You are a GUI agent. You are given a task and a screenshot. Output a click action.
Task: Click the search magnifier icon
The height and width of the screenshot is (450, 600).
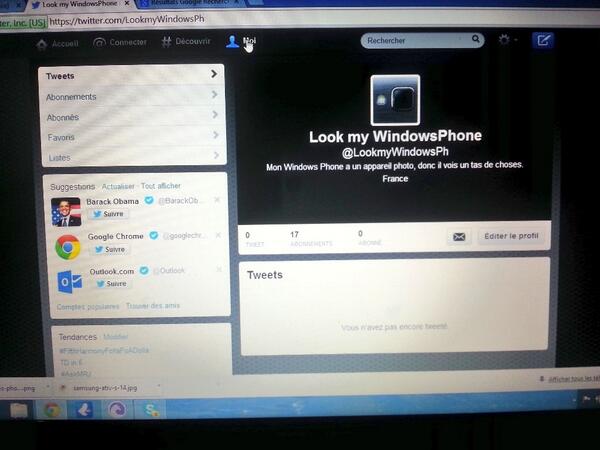click(x=476, y=39)
